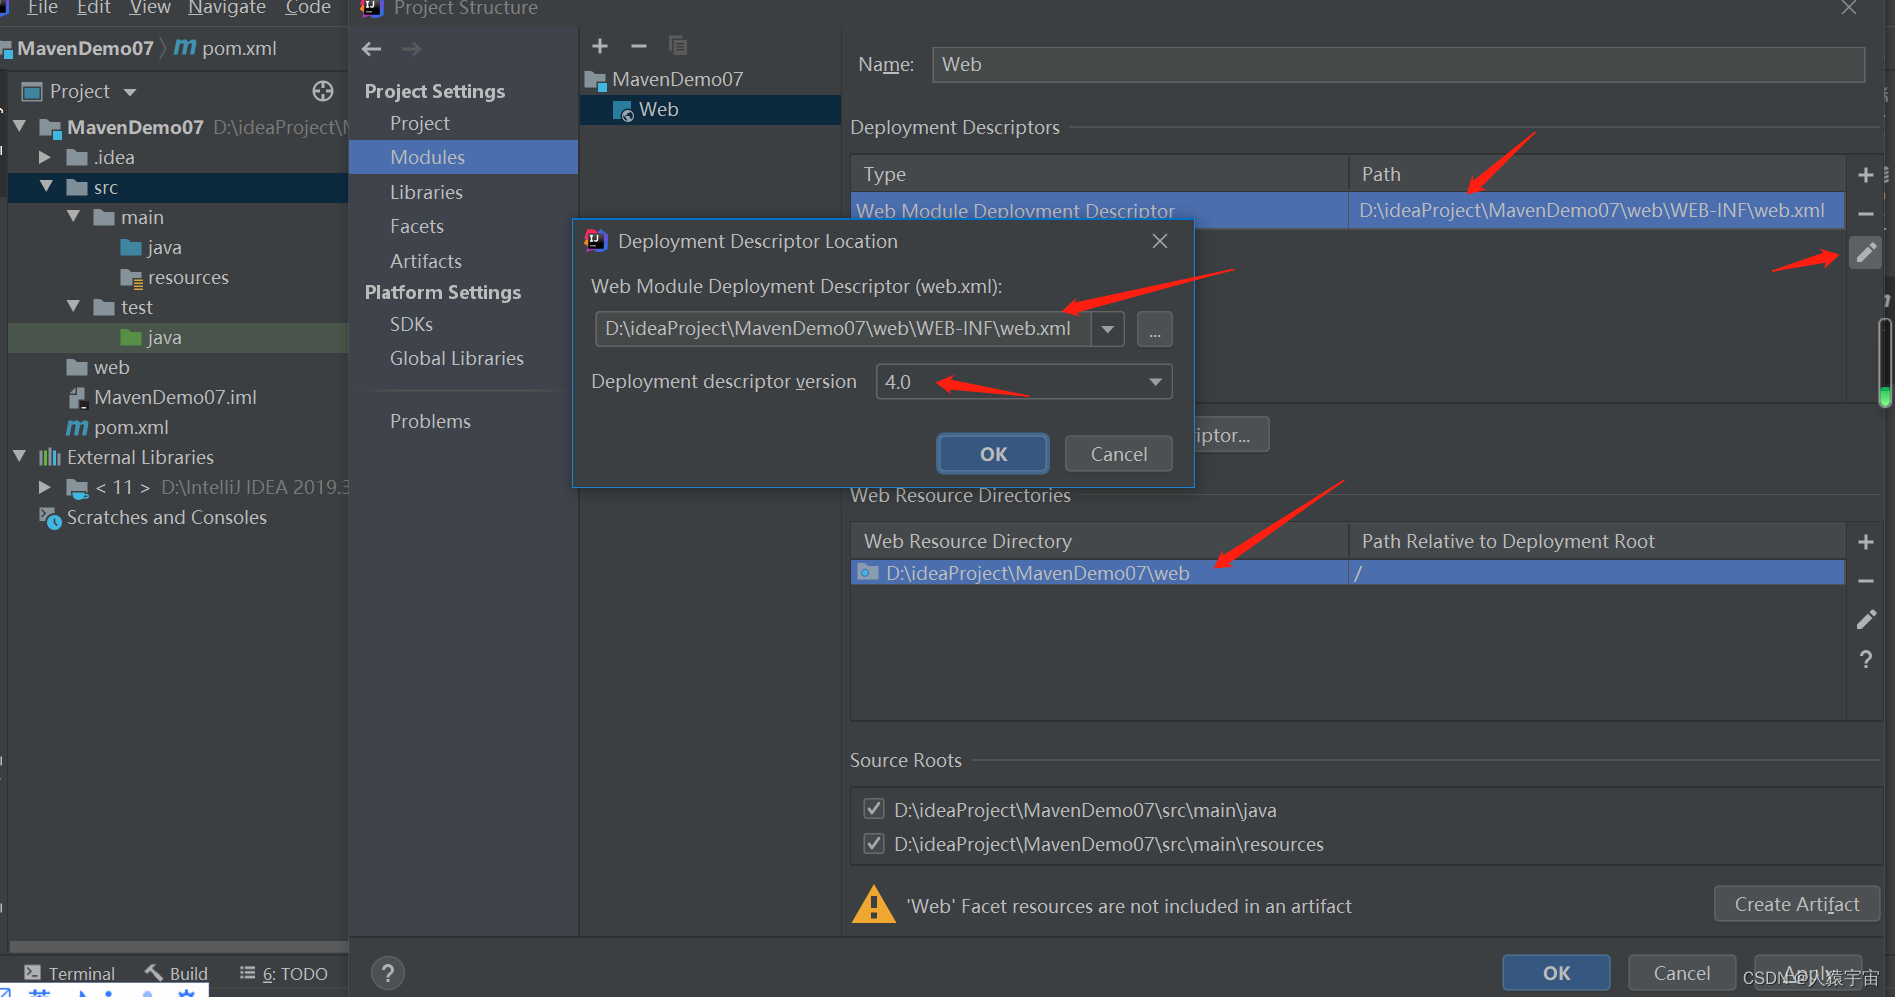Select the java folder under test

point(151,337)
